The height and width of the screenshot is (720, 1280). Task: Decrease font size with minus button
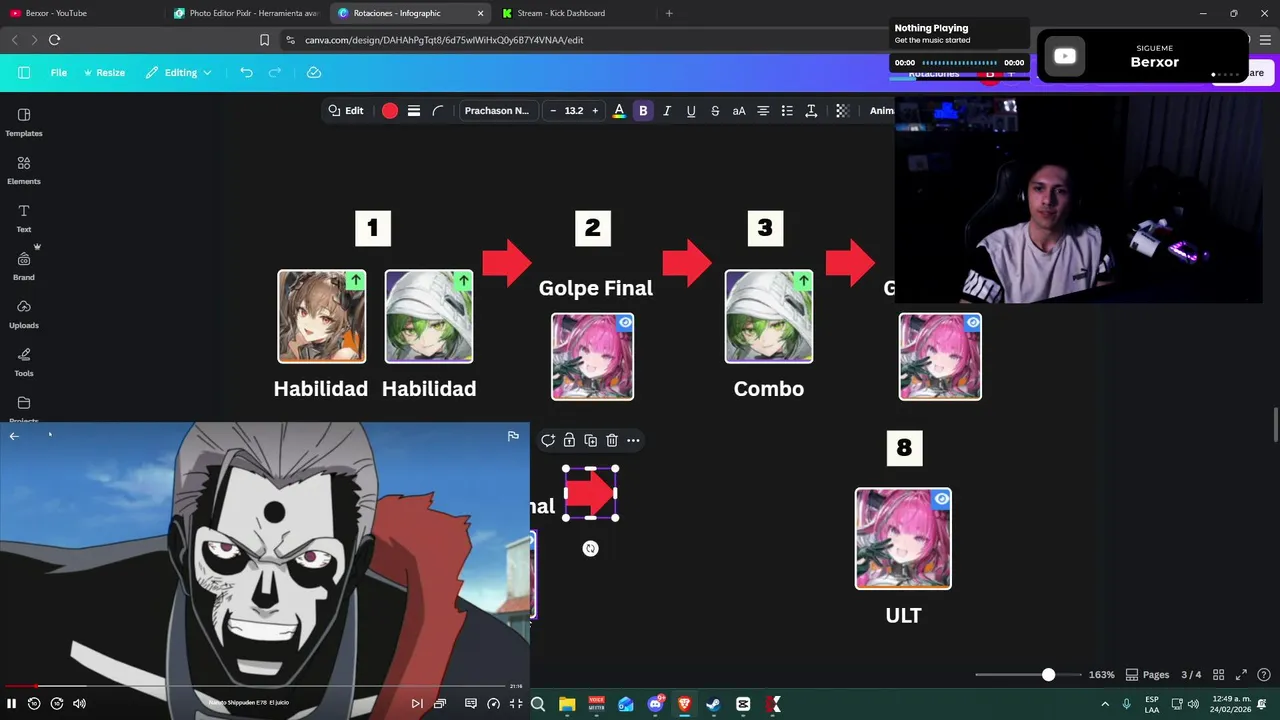(553, 111)
